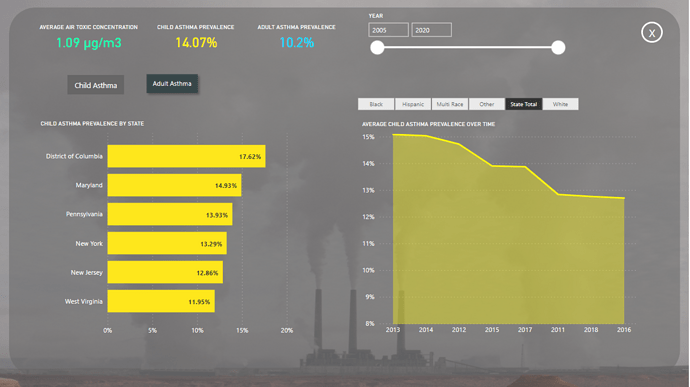Click the end year field showing 2020

pos(432,30)
